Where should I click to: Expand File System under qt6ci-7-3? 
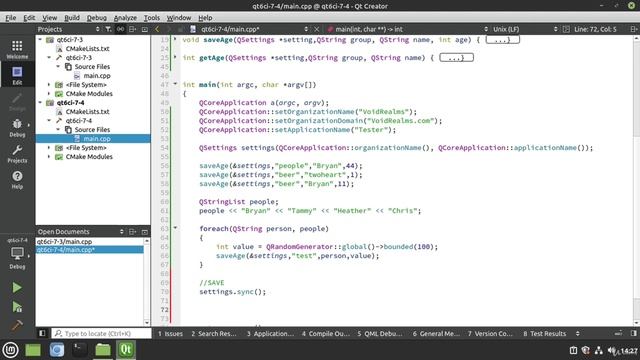(x=49, y=84)
